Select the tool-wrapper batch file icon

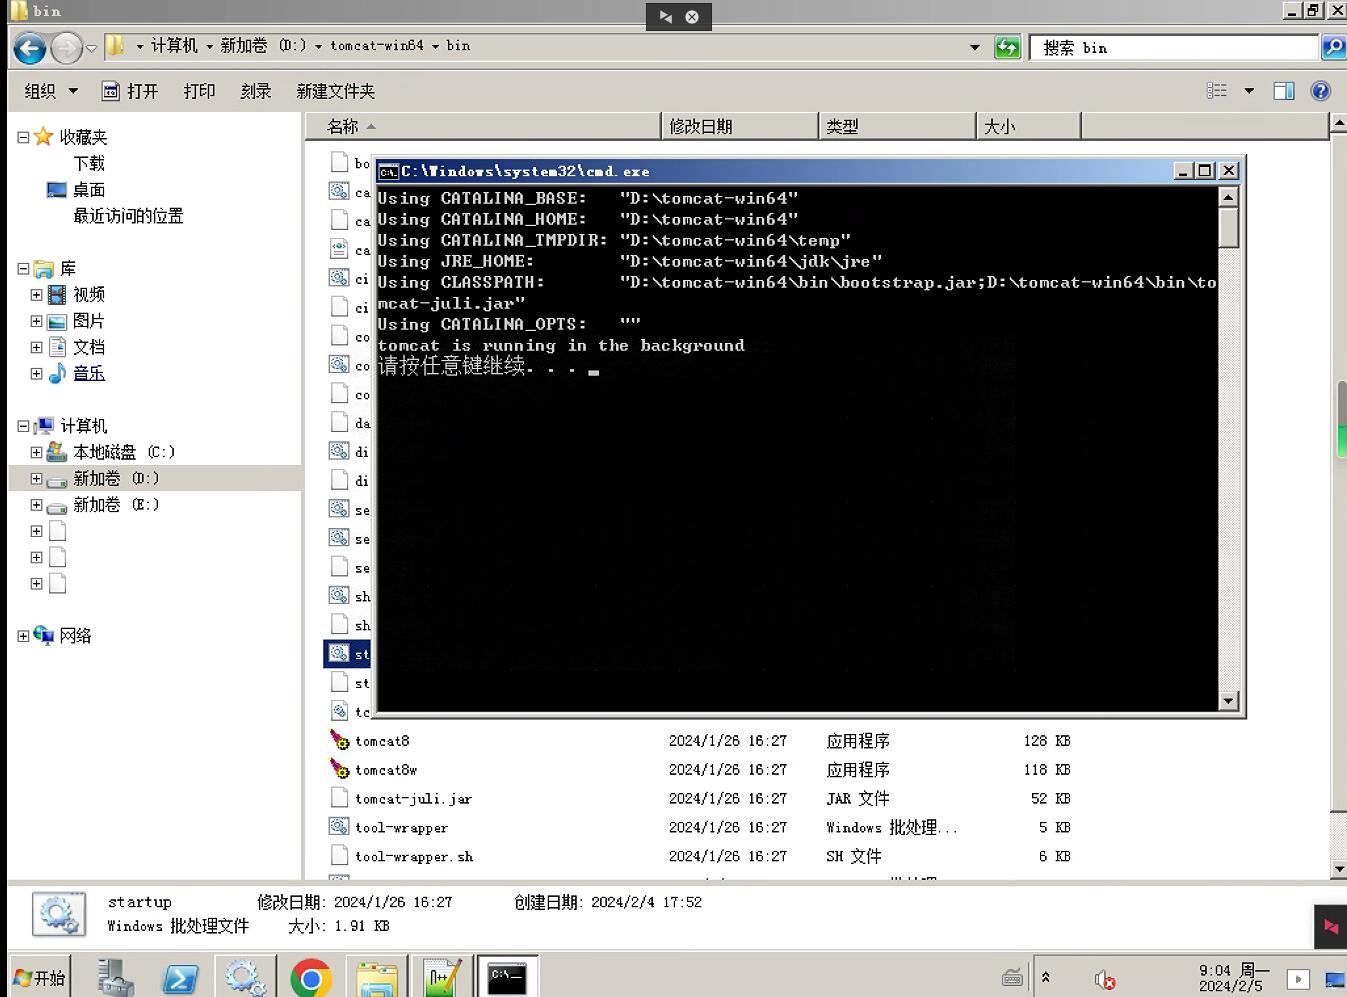pos(340,827)
